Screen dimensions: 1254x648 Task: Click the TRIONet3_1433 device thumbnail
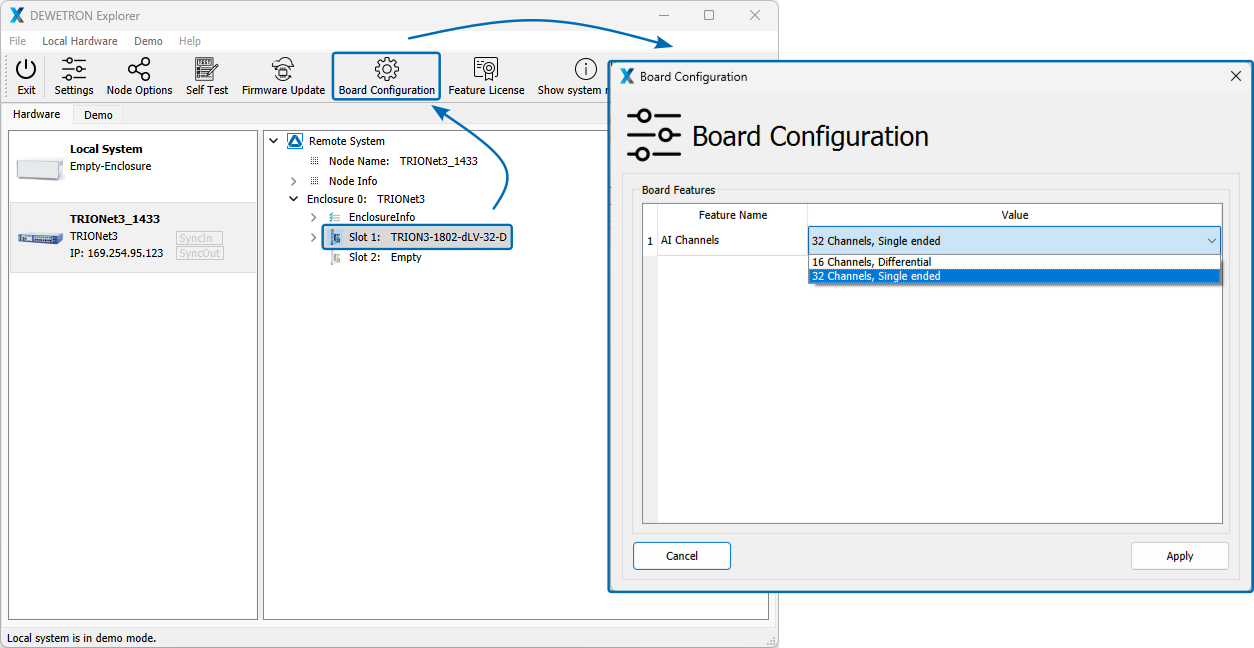point(40,237)
